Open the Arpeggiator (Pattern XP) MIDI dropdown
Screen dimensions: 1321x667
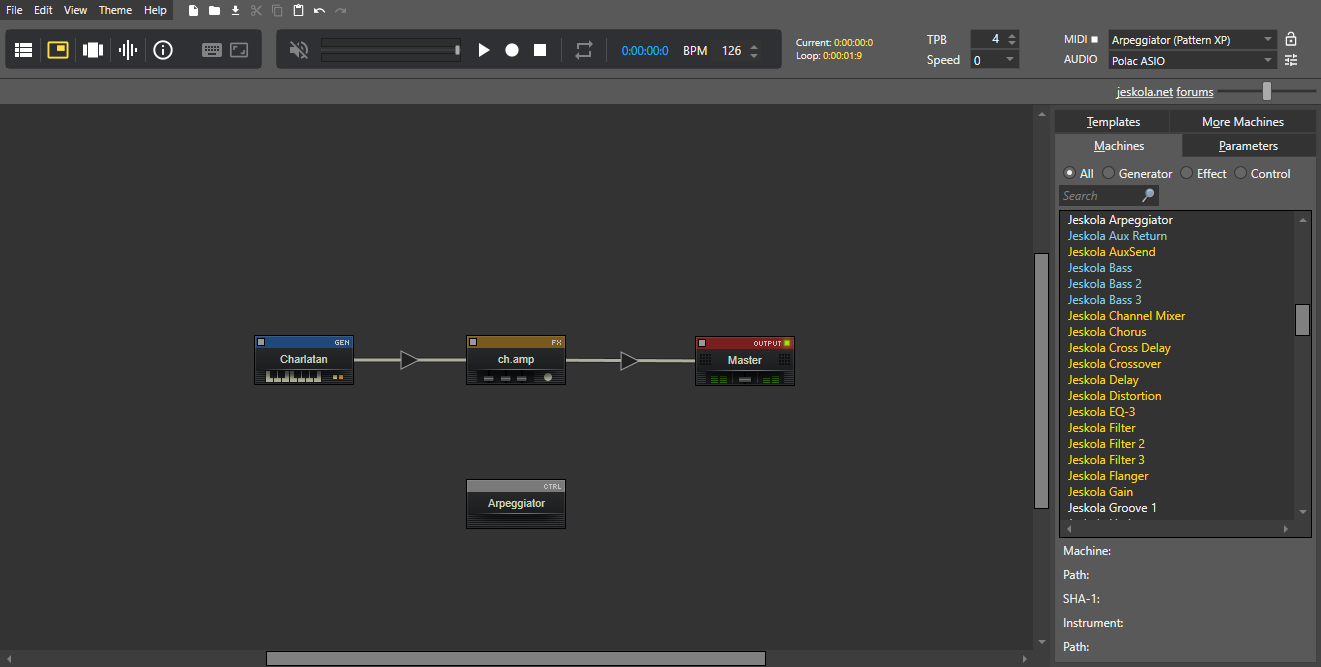point(1192,39)
